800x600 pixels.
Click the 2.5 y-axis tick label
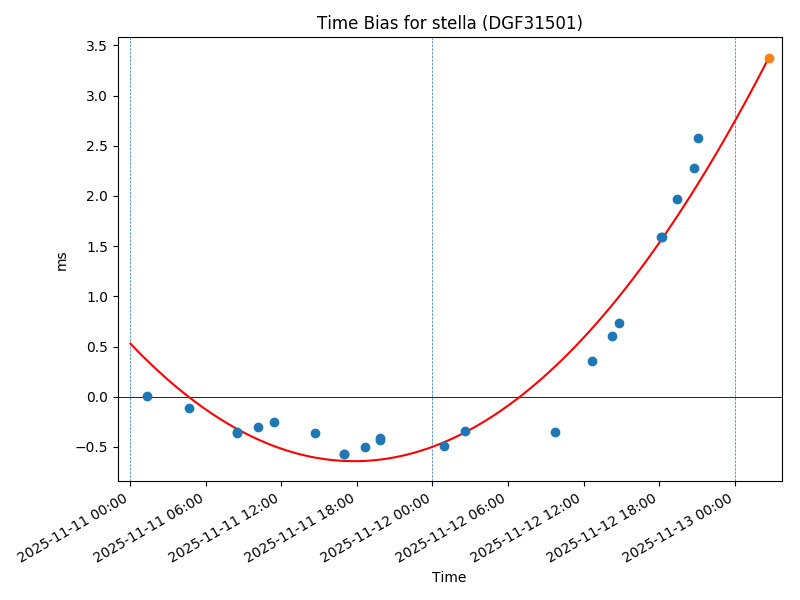[x=96, y=146]
